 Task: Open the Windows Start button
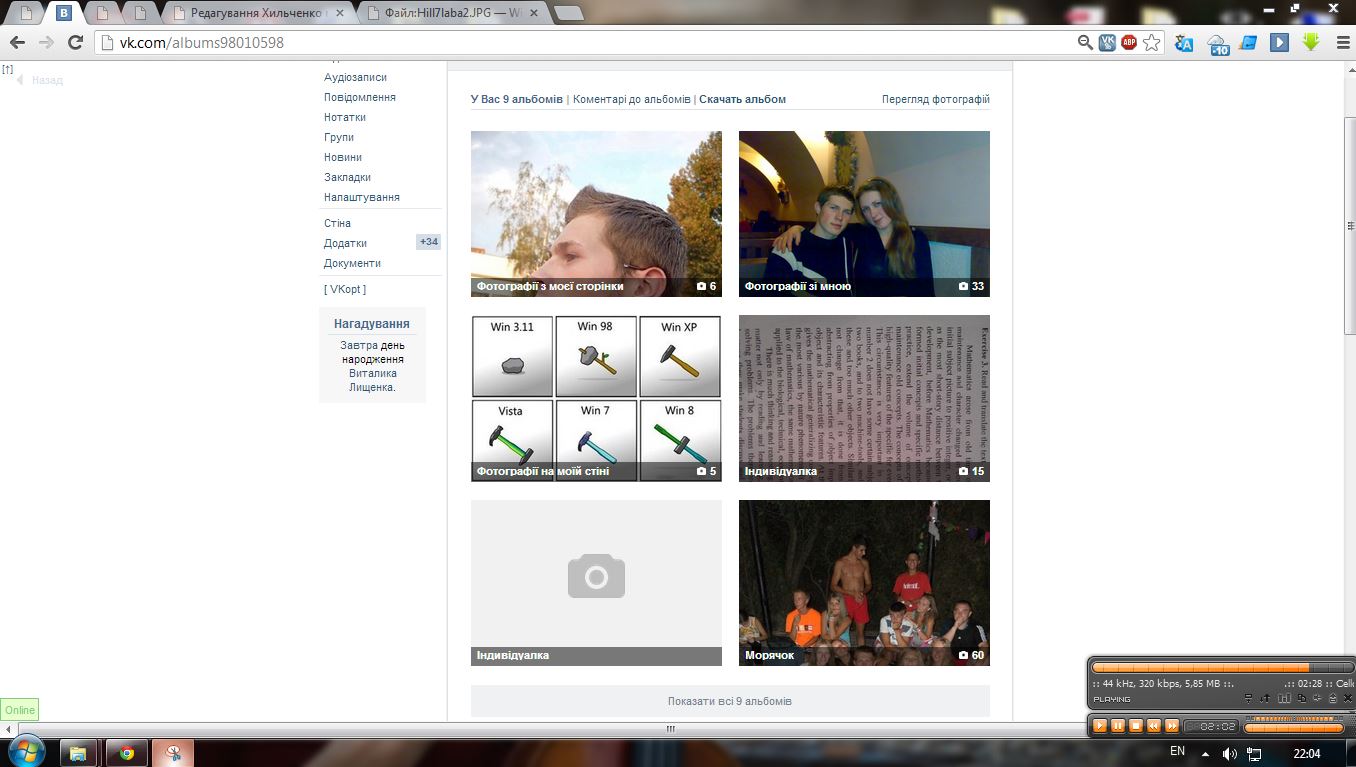pos(25,751)
